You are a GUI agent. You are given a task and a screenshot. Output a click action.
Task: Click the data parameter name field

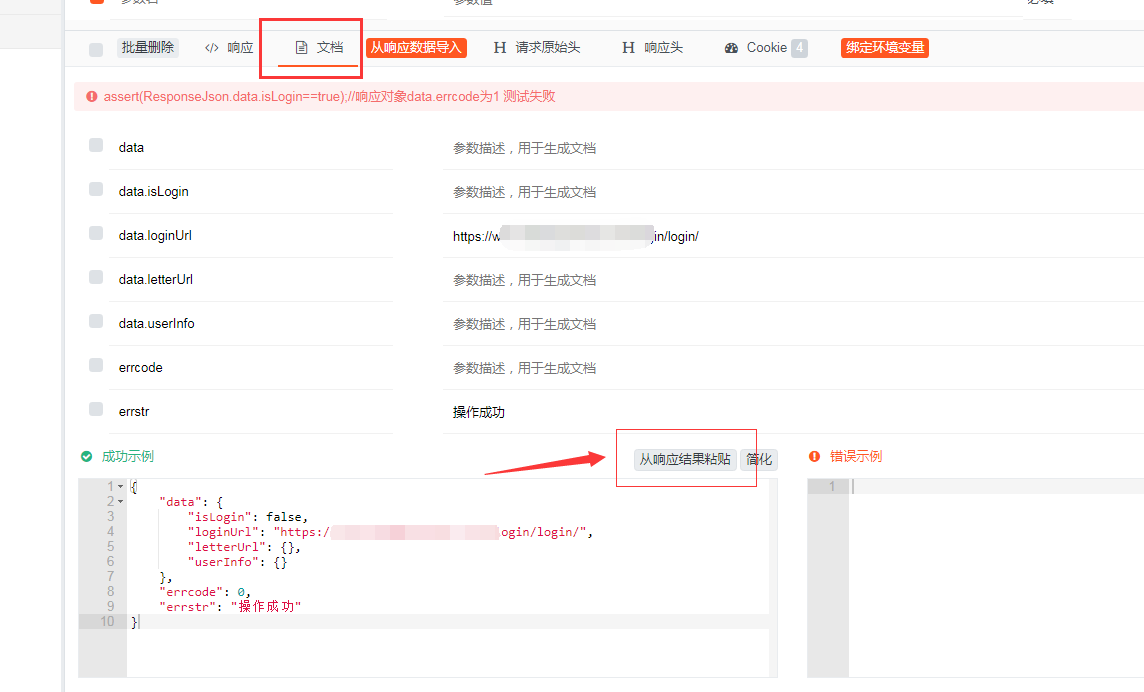pos(251,147)
